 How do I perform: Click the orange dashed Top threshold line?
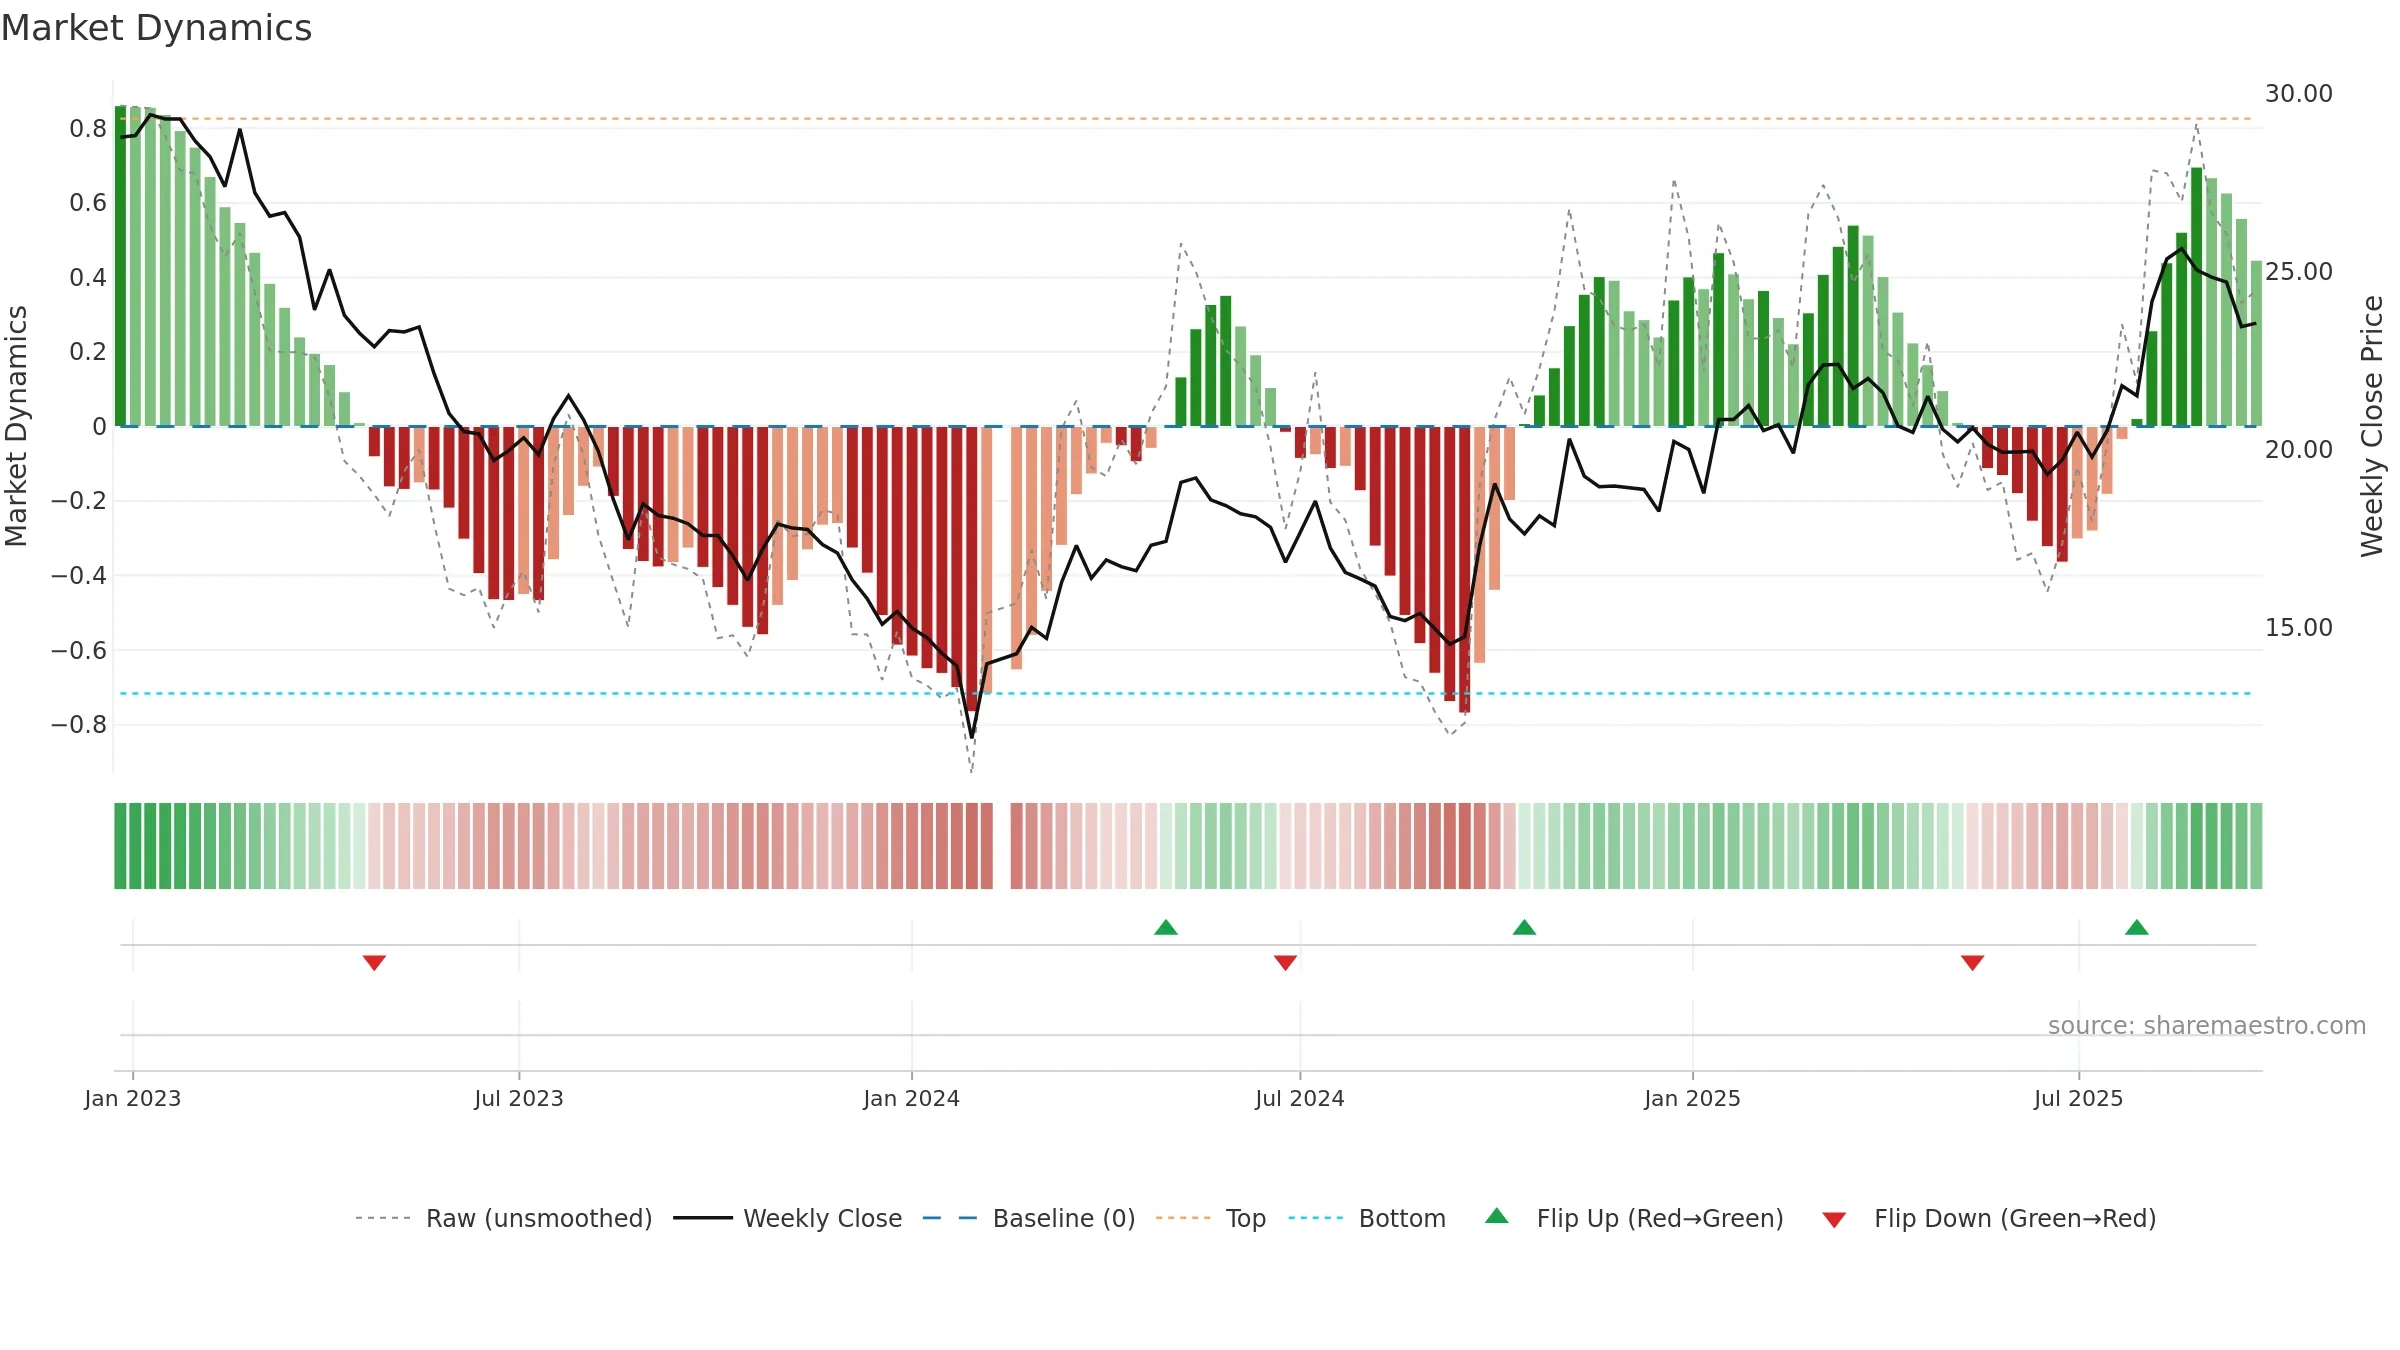coord(1186,119)
